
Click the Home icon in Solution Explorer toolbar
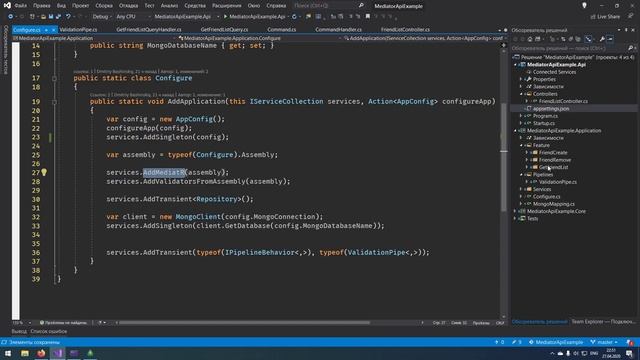coord(530,39)
